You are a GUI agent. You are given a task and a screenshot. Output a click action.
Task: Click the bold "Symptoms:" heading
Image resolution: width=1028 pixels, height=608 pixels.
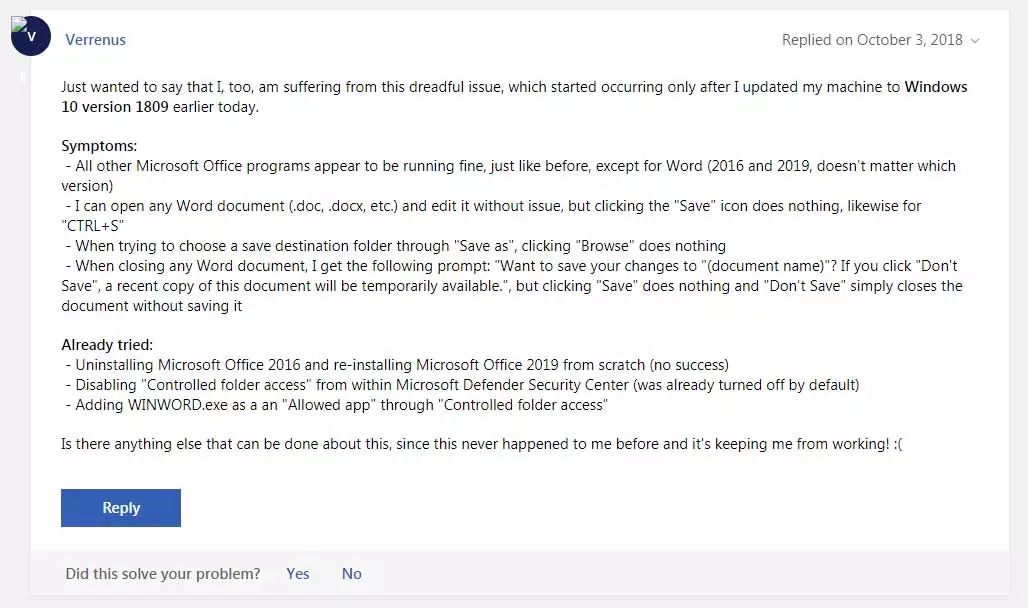tap(99, 146)
